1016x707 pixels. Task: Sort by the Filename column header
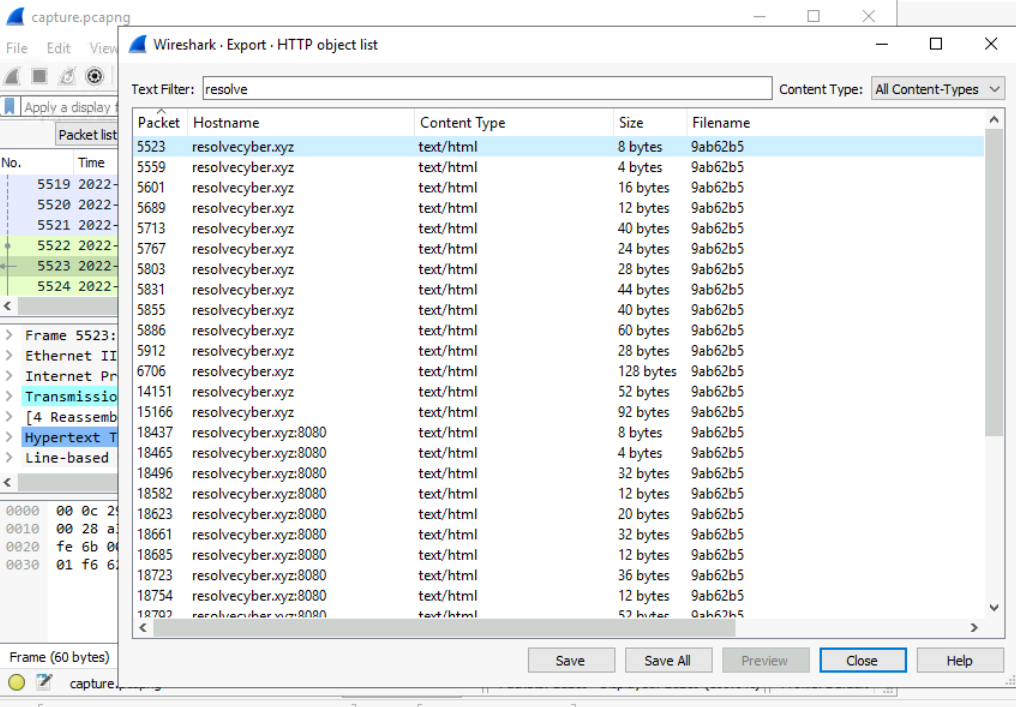[x=835, y=122]
